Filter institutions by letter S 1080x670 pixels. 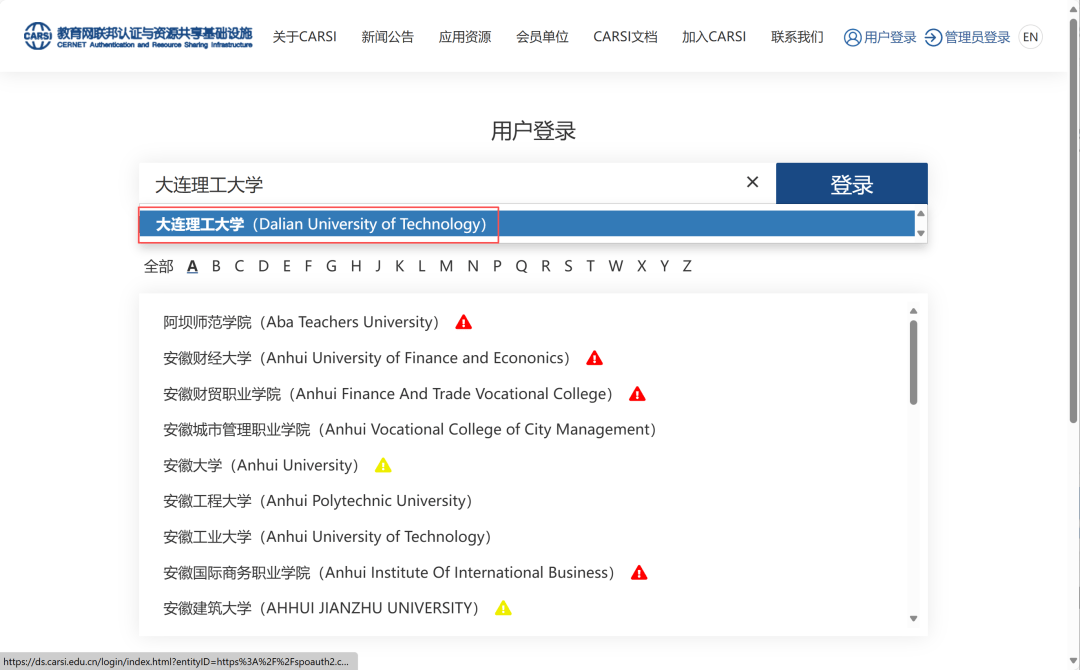click(568, 266)
